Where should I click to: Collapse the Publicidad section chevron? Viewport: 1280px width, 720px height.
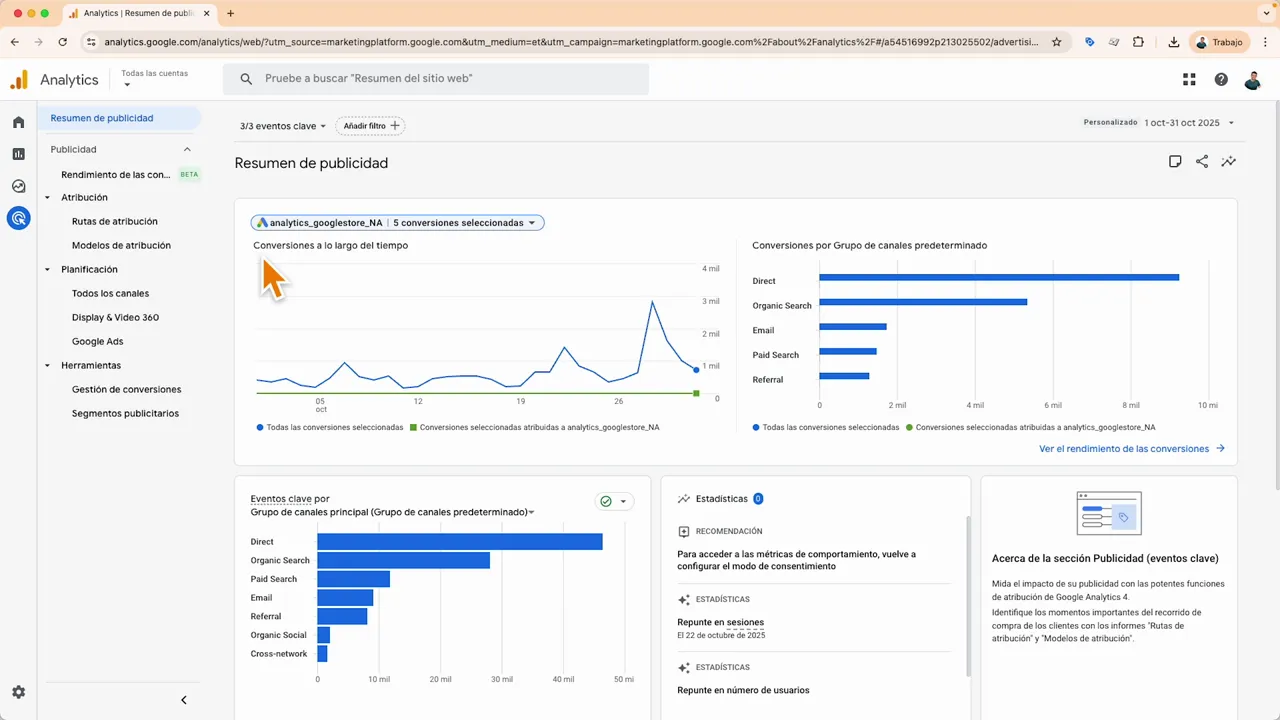tap(186, 149)
